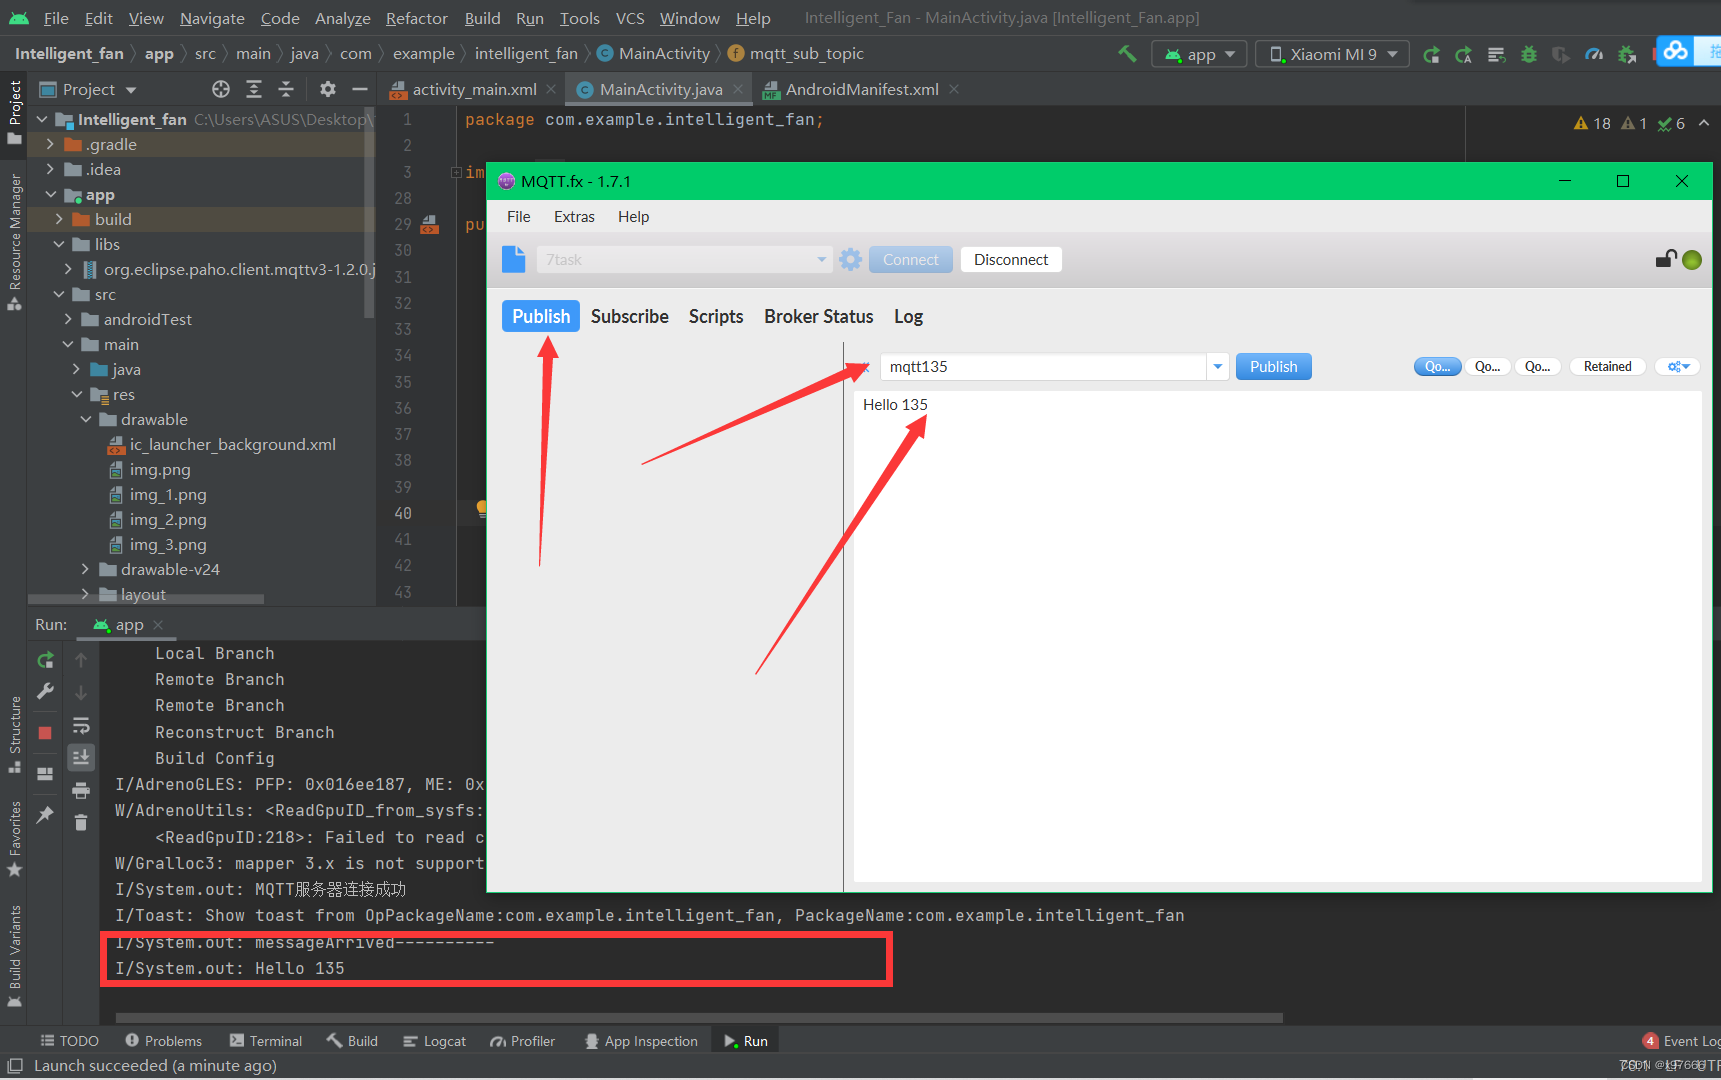Click the Debug app bug icon
Image resolution: width=1721 pixels, height=1080 pixels.
click(1528, 55)
